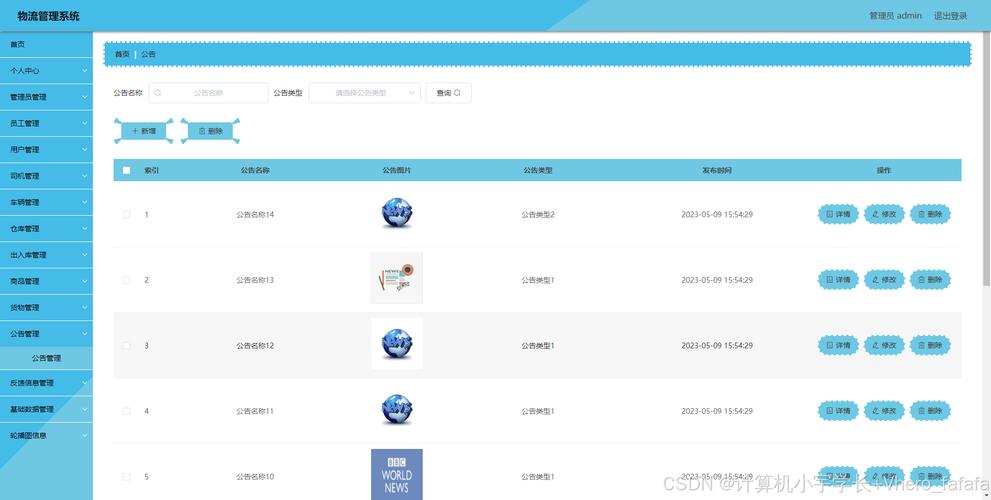The height and width of the screenshot is (500, 991).
Task: Click the BBC World News thumbnail image
Action: pyautogui.click(x=396, y=474)
